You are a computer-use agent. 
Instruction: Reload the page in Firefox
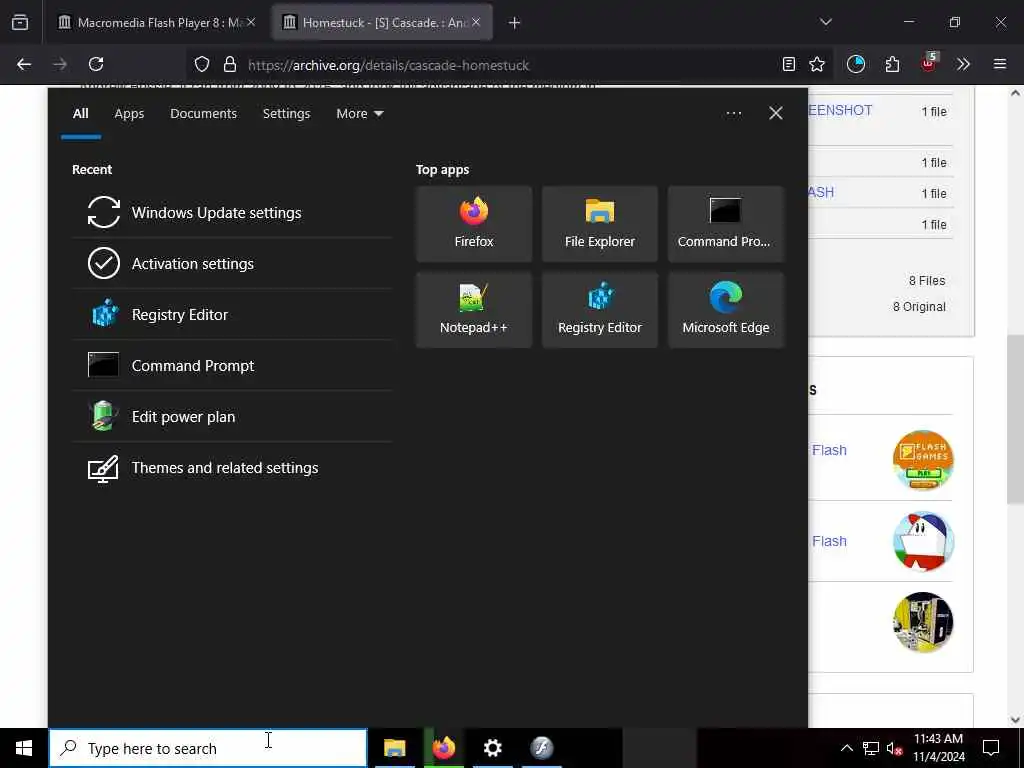[x=96, y=64]
